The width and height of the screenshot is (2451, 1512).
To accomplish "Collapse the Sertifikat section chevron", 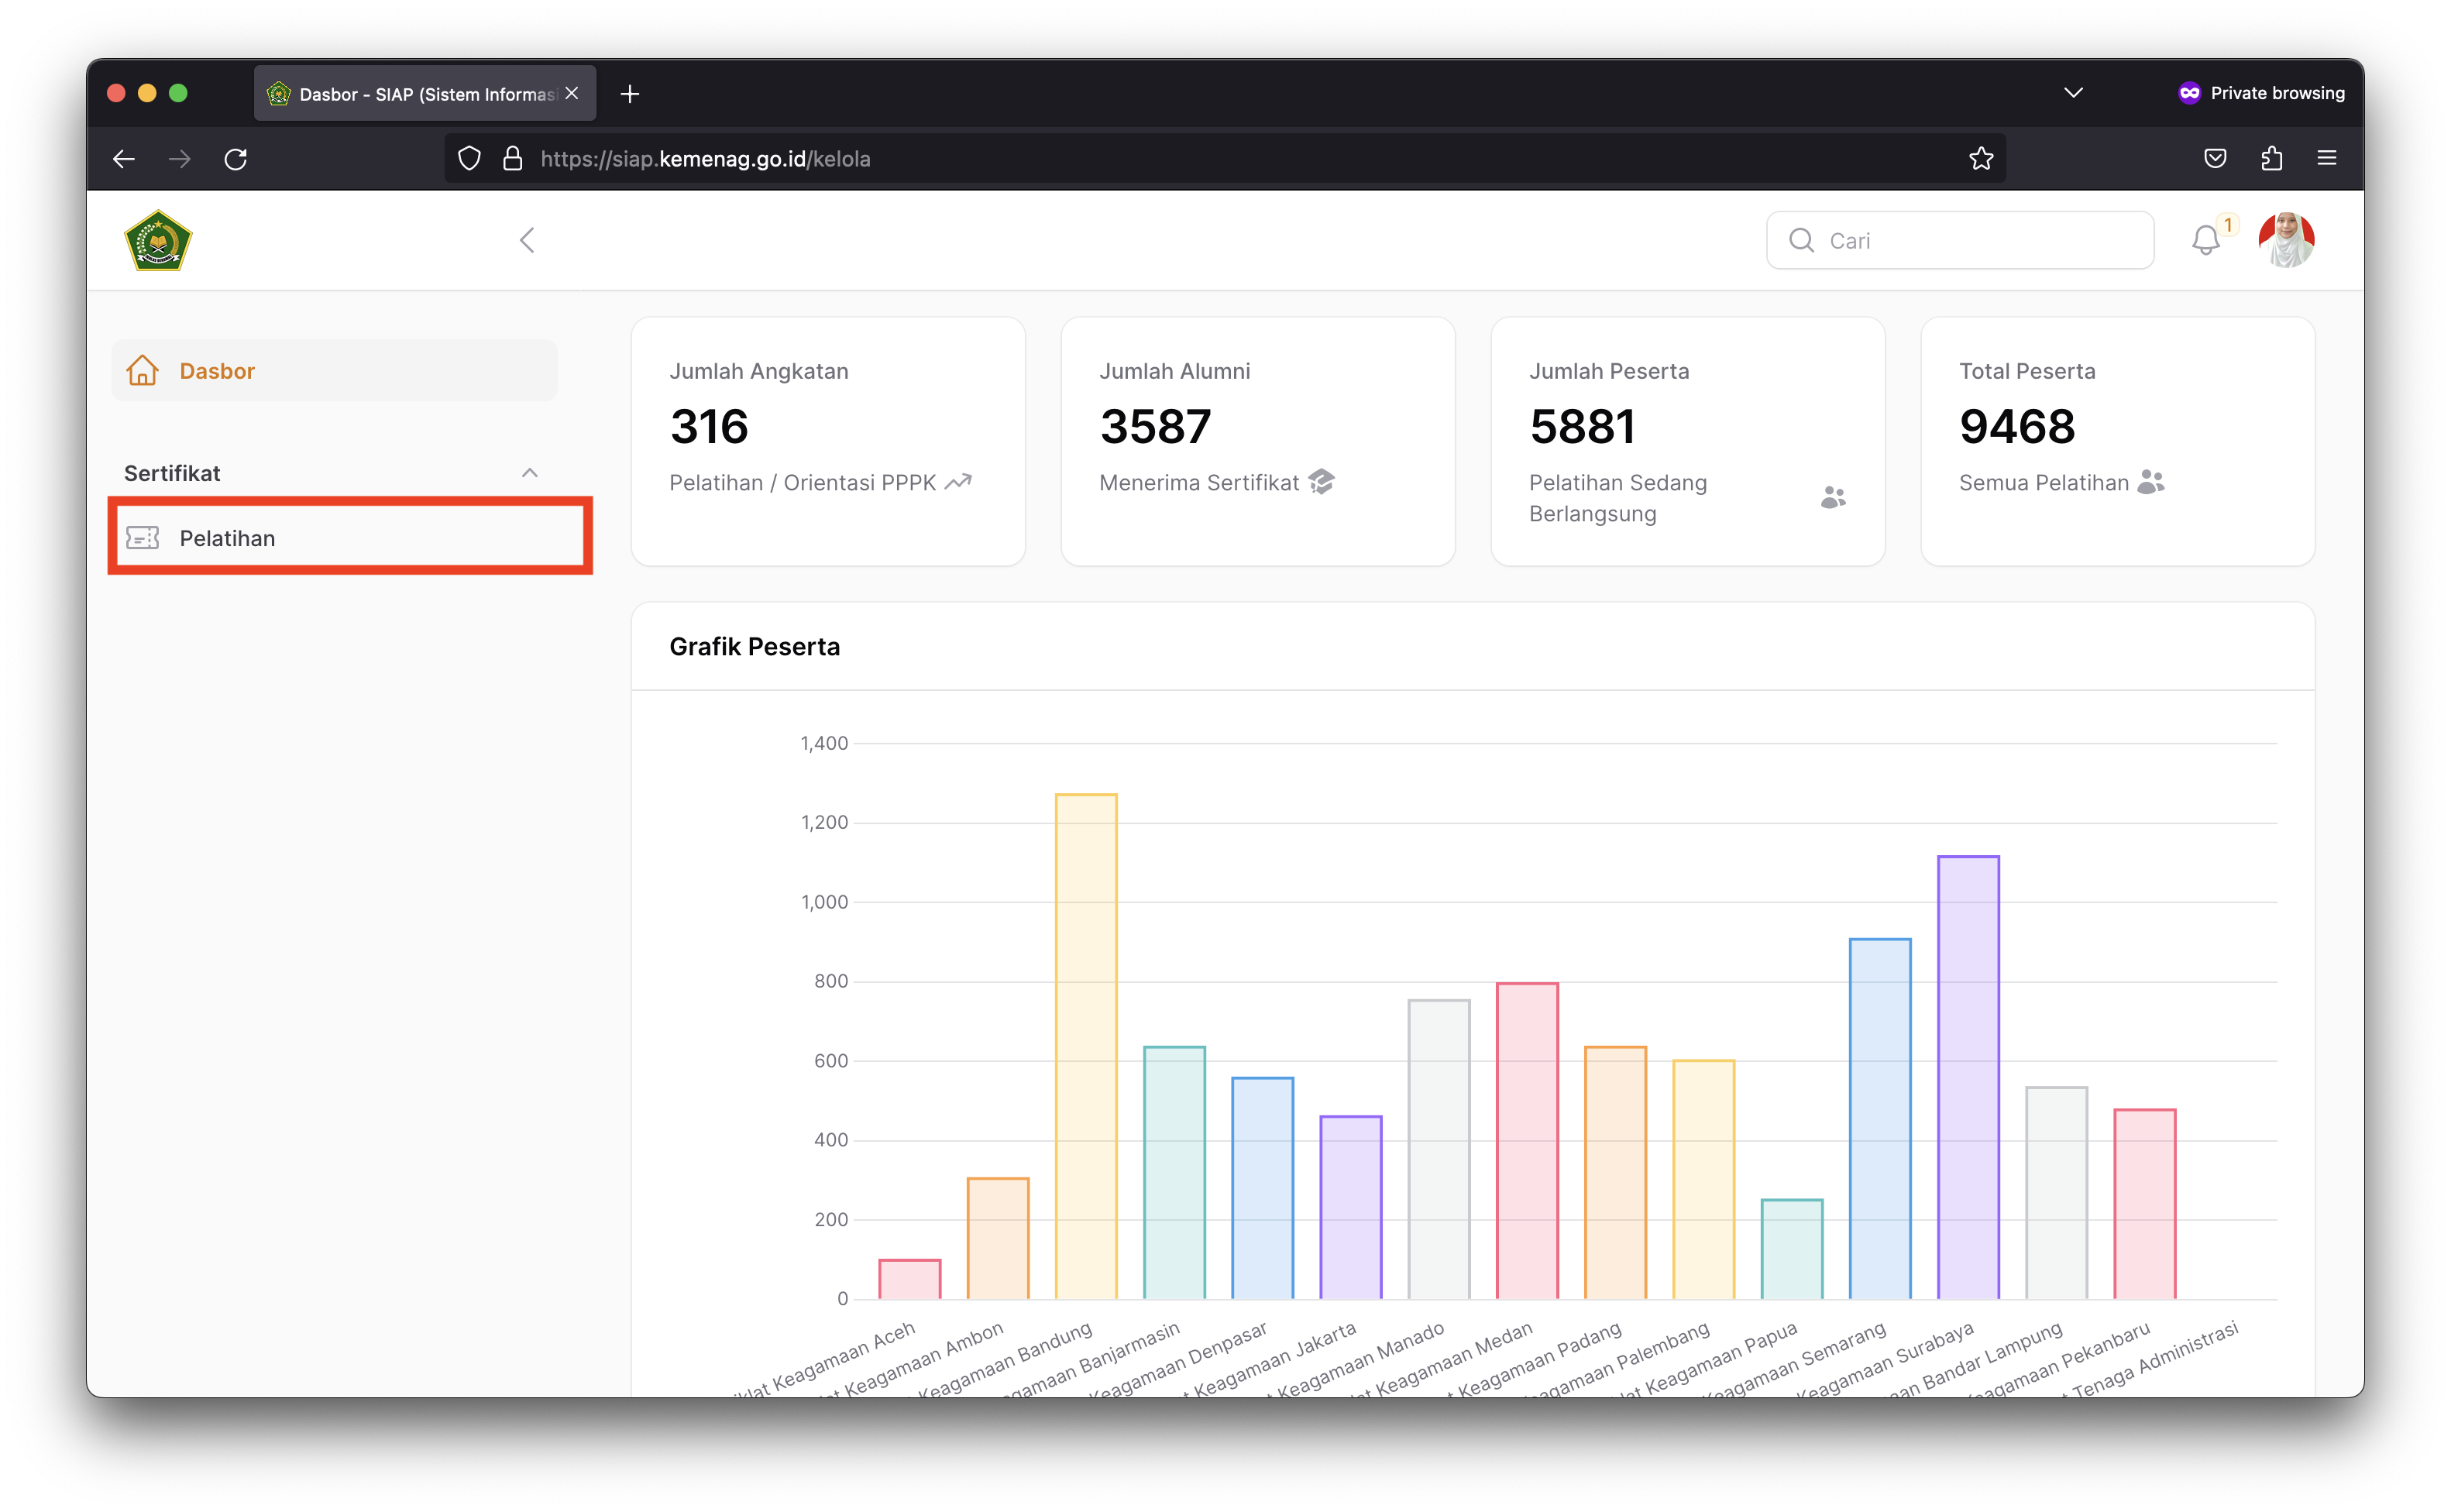I will 529,473.
